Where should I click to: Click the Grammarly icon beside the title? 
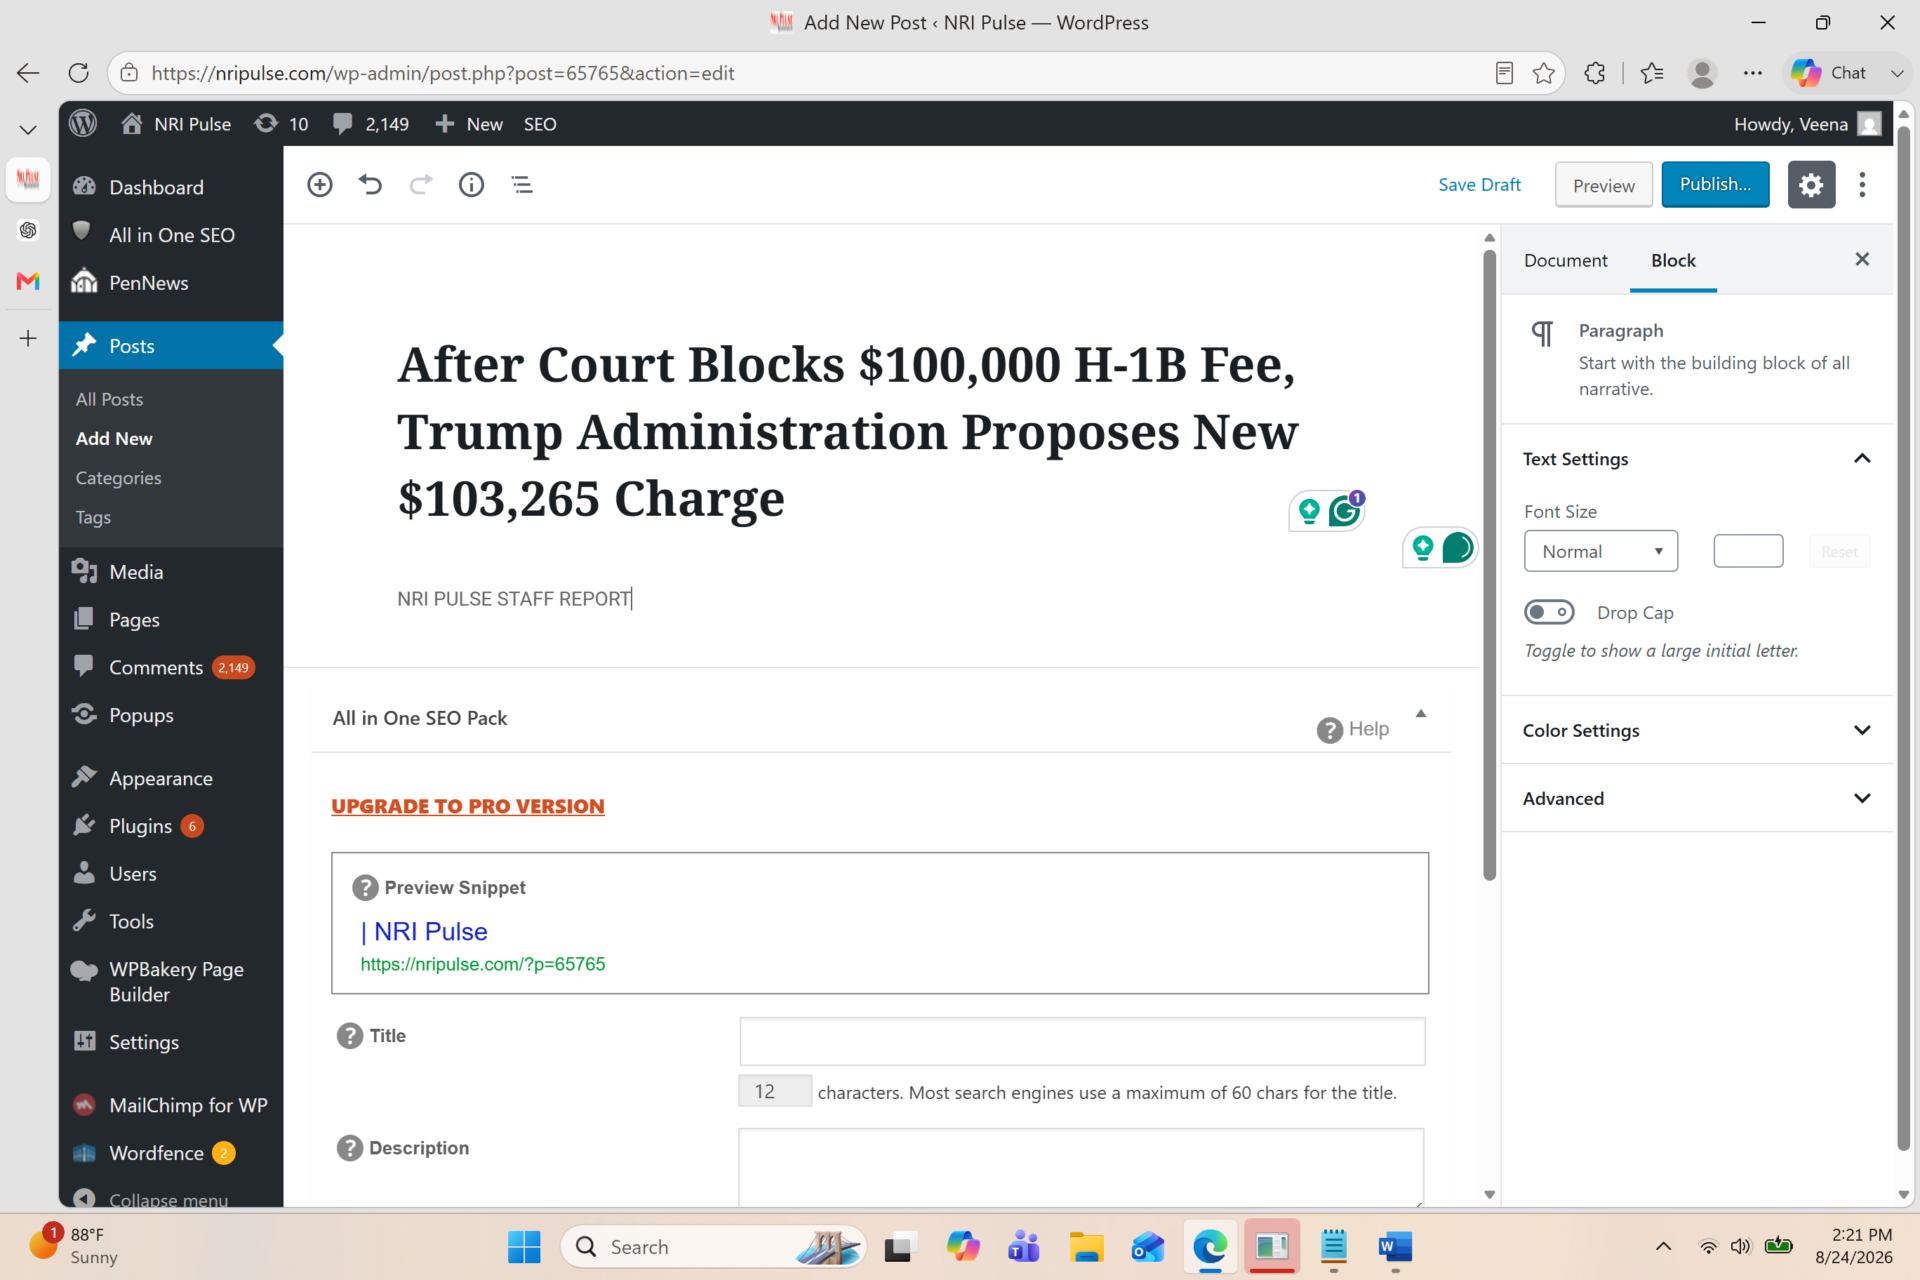click(1344, 512)
